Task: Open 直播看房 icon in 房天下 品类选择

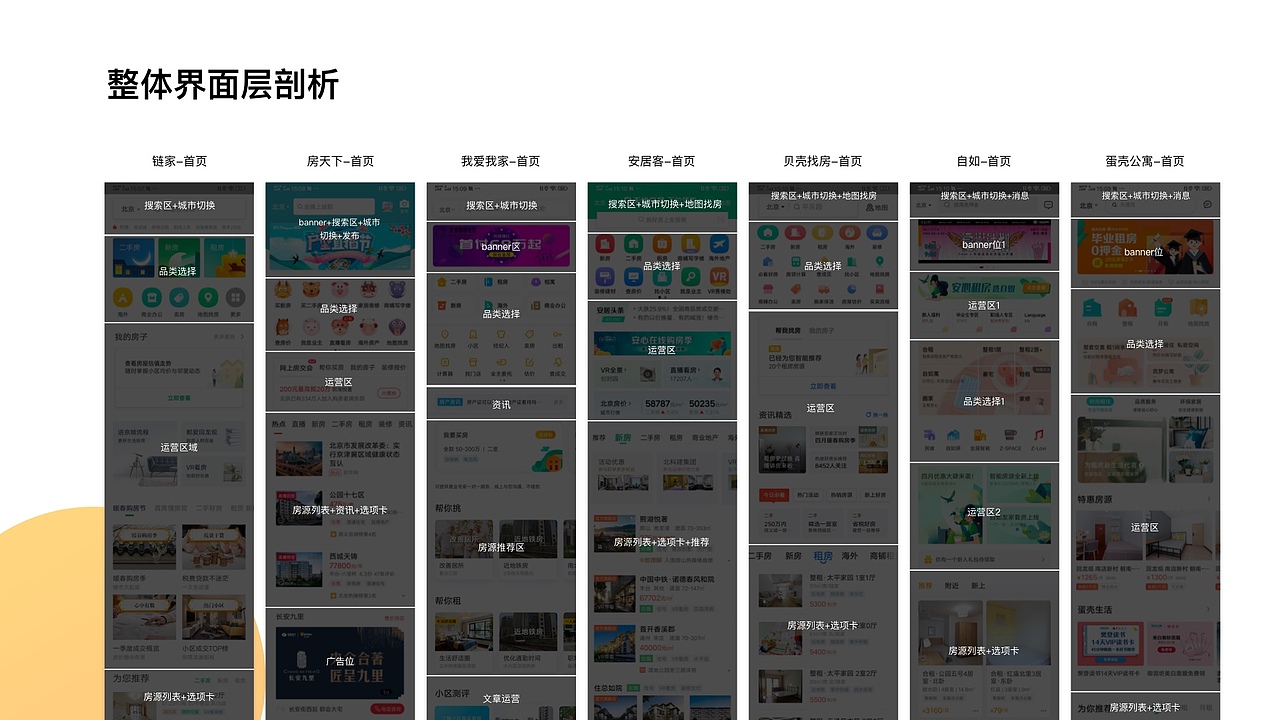Action: 340,326
